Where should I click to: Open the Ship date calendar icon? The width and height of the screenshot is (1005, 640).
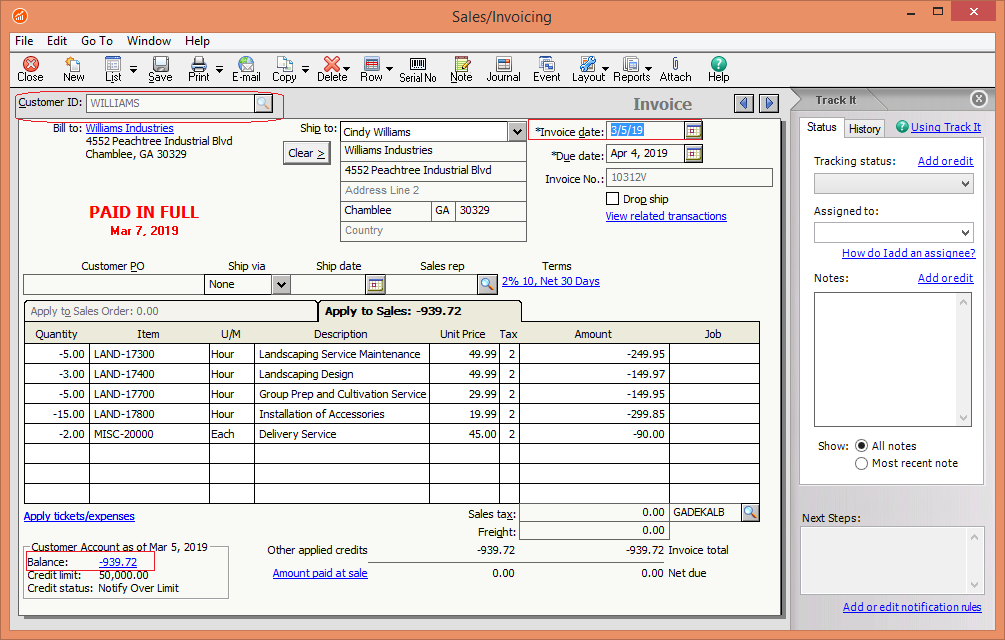[376, 284]
